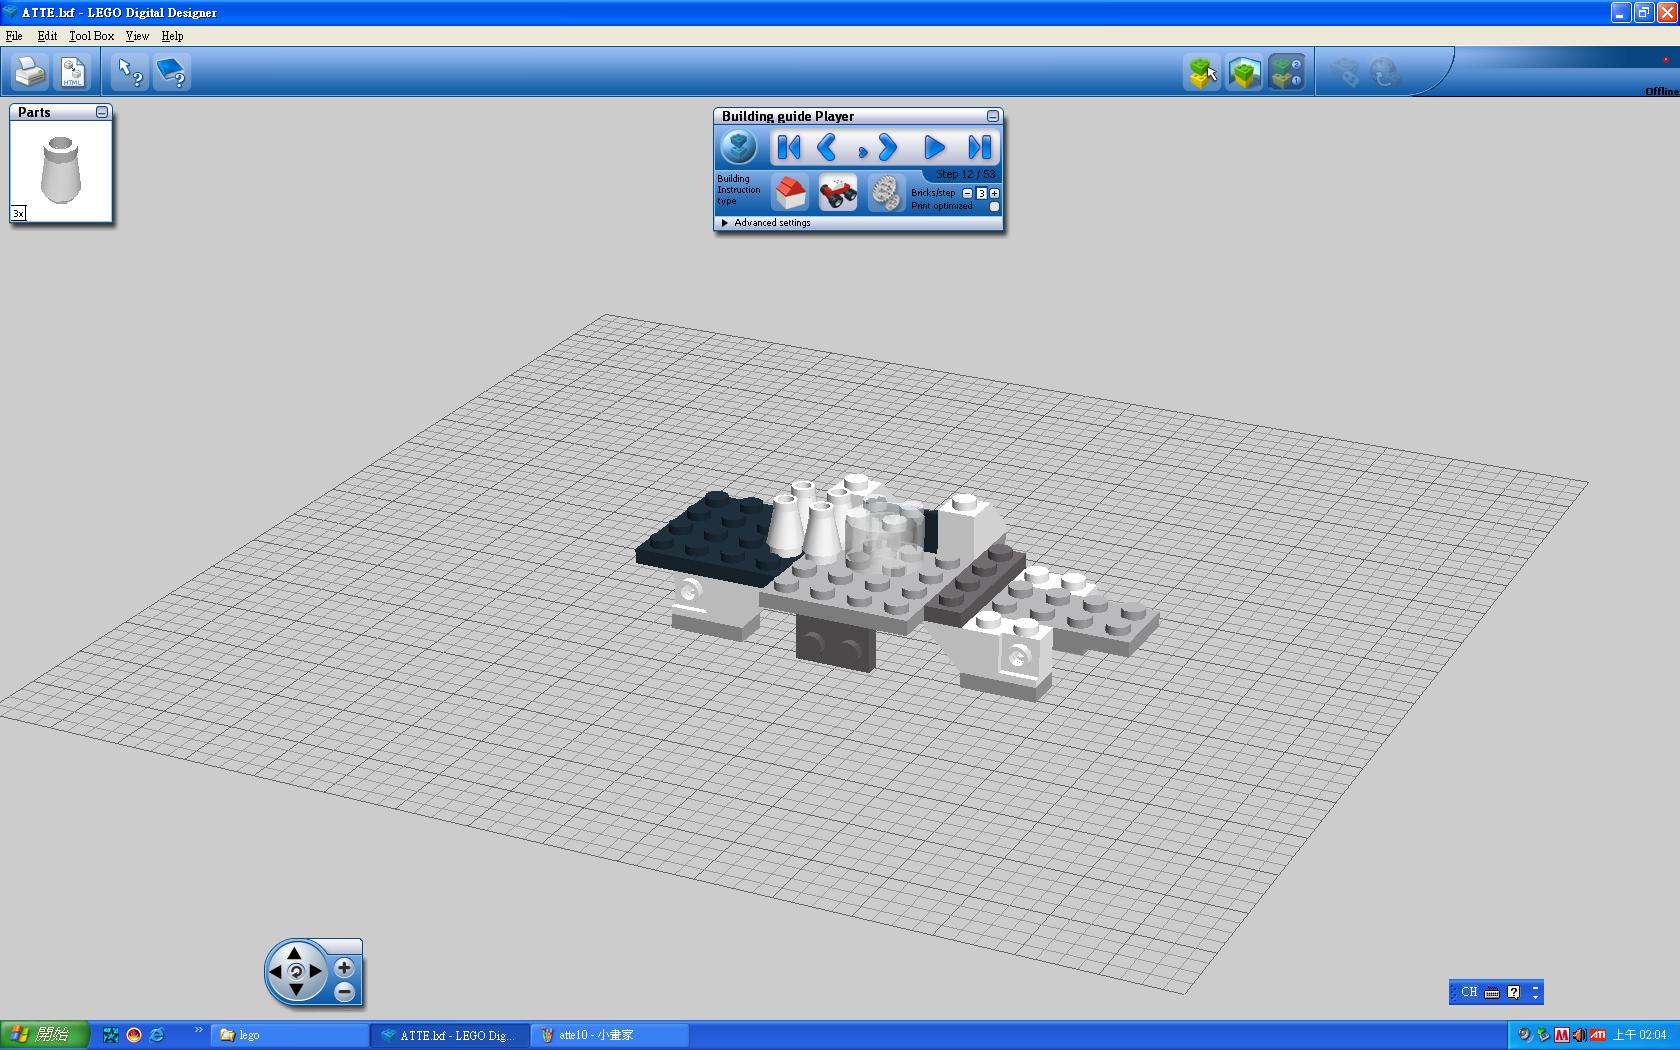Enable the Print optimized checkbox

coord(994,207)
